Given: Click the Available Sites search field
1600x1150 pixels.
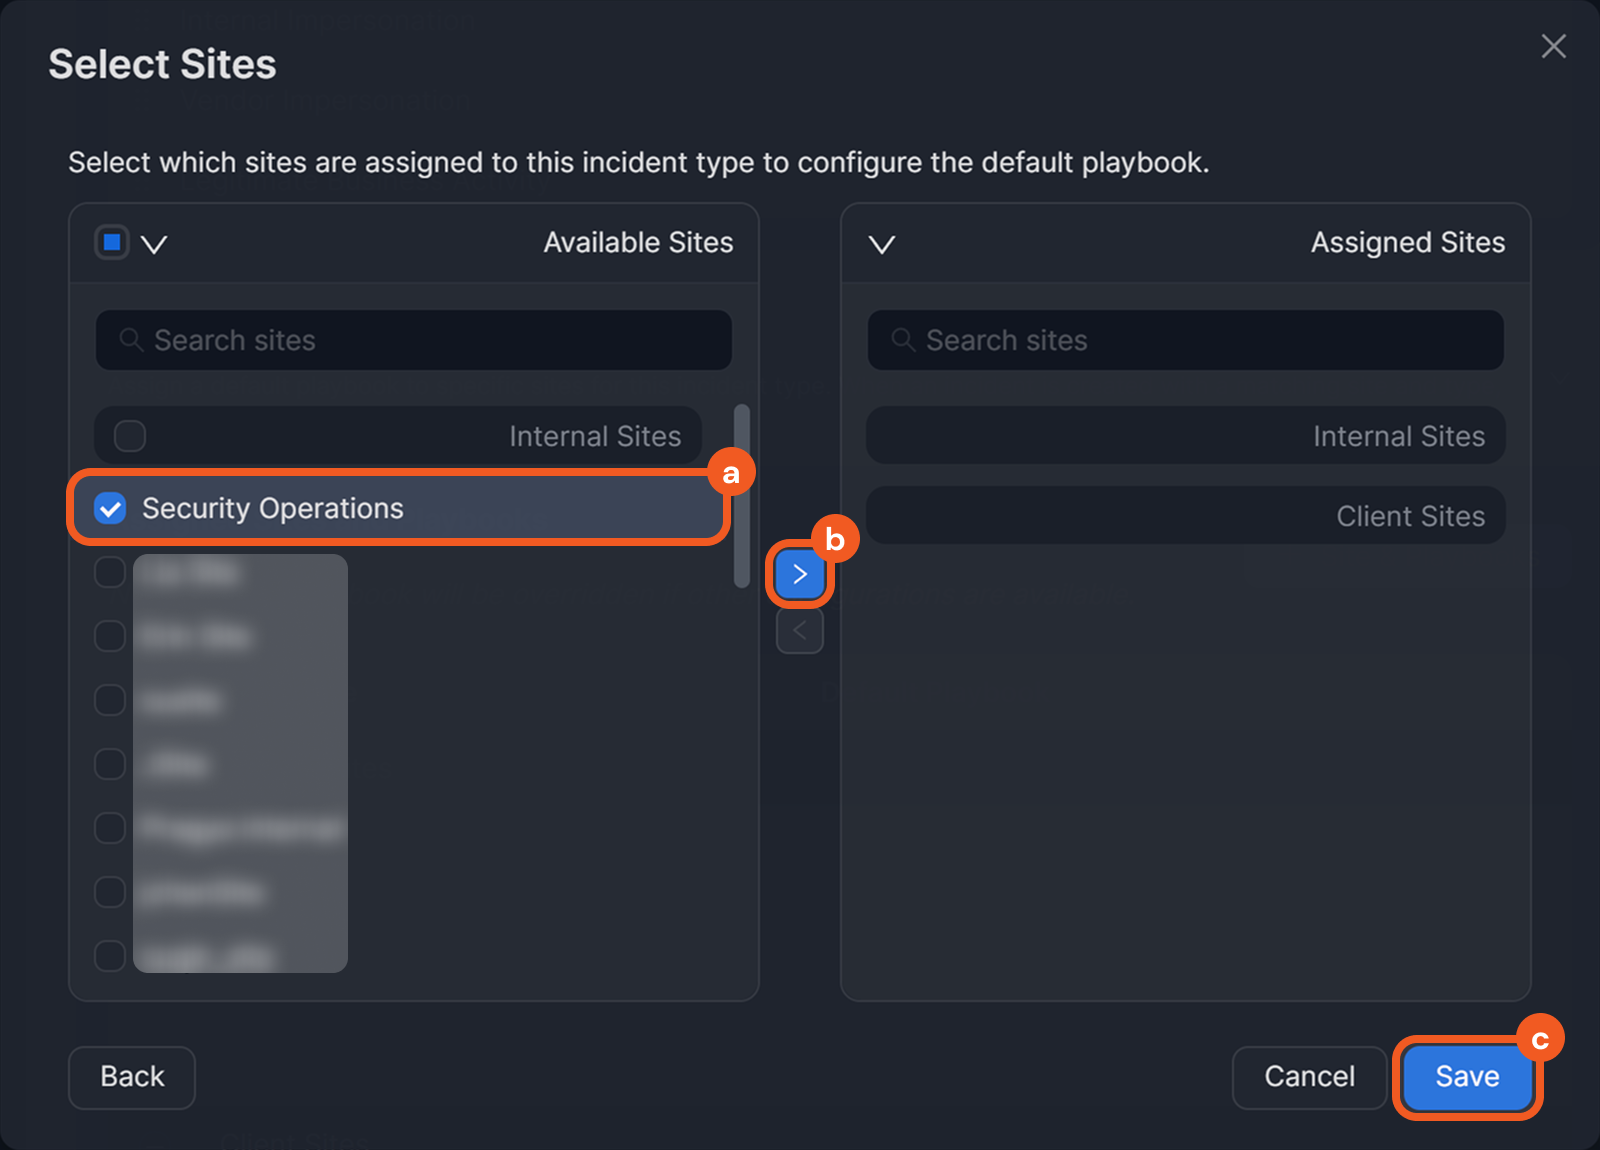Looking at the screenshot, I should (x=430, y=340).
